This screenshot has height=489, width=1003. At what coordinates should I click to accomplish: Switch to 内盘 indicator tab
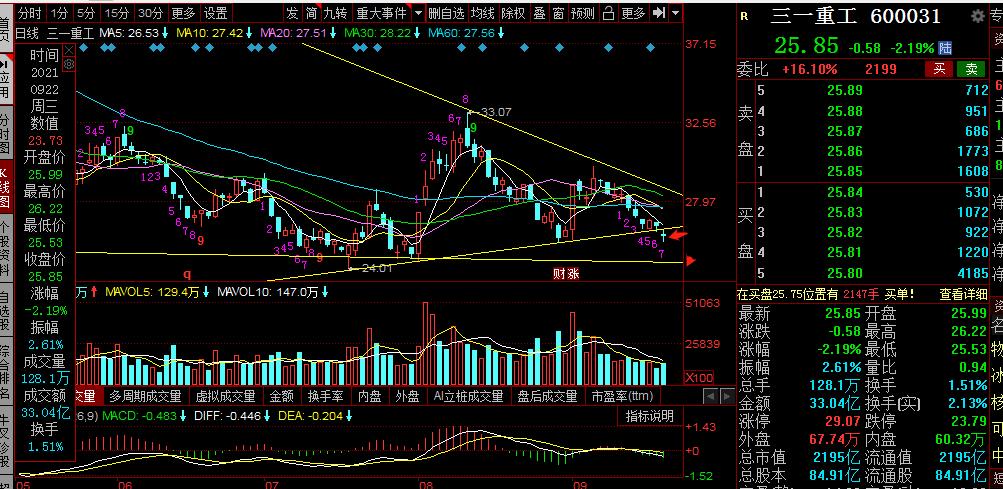tap(369, 396)
